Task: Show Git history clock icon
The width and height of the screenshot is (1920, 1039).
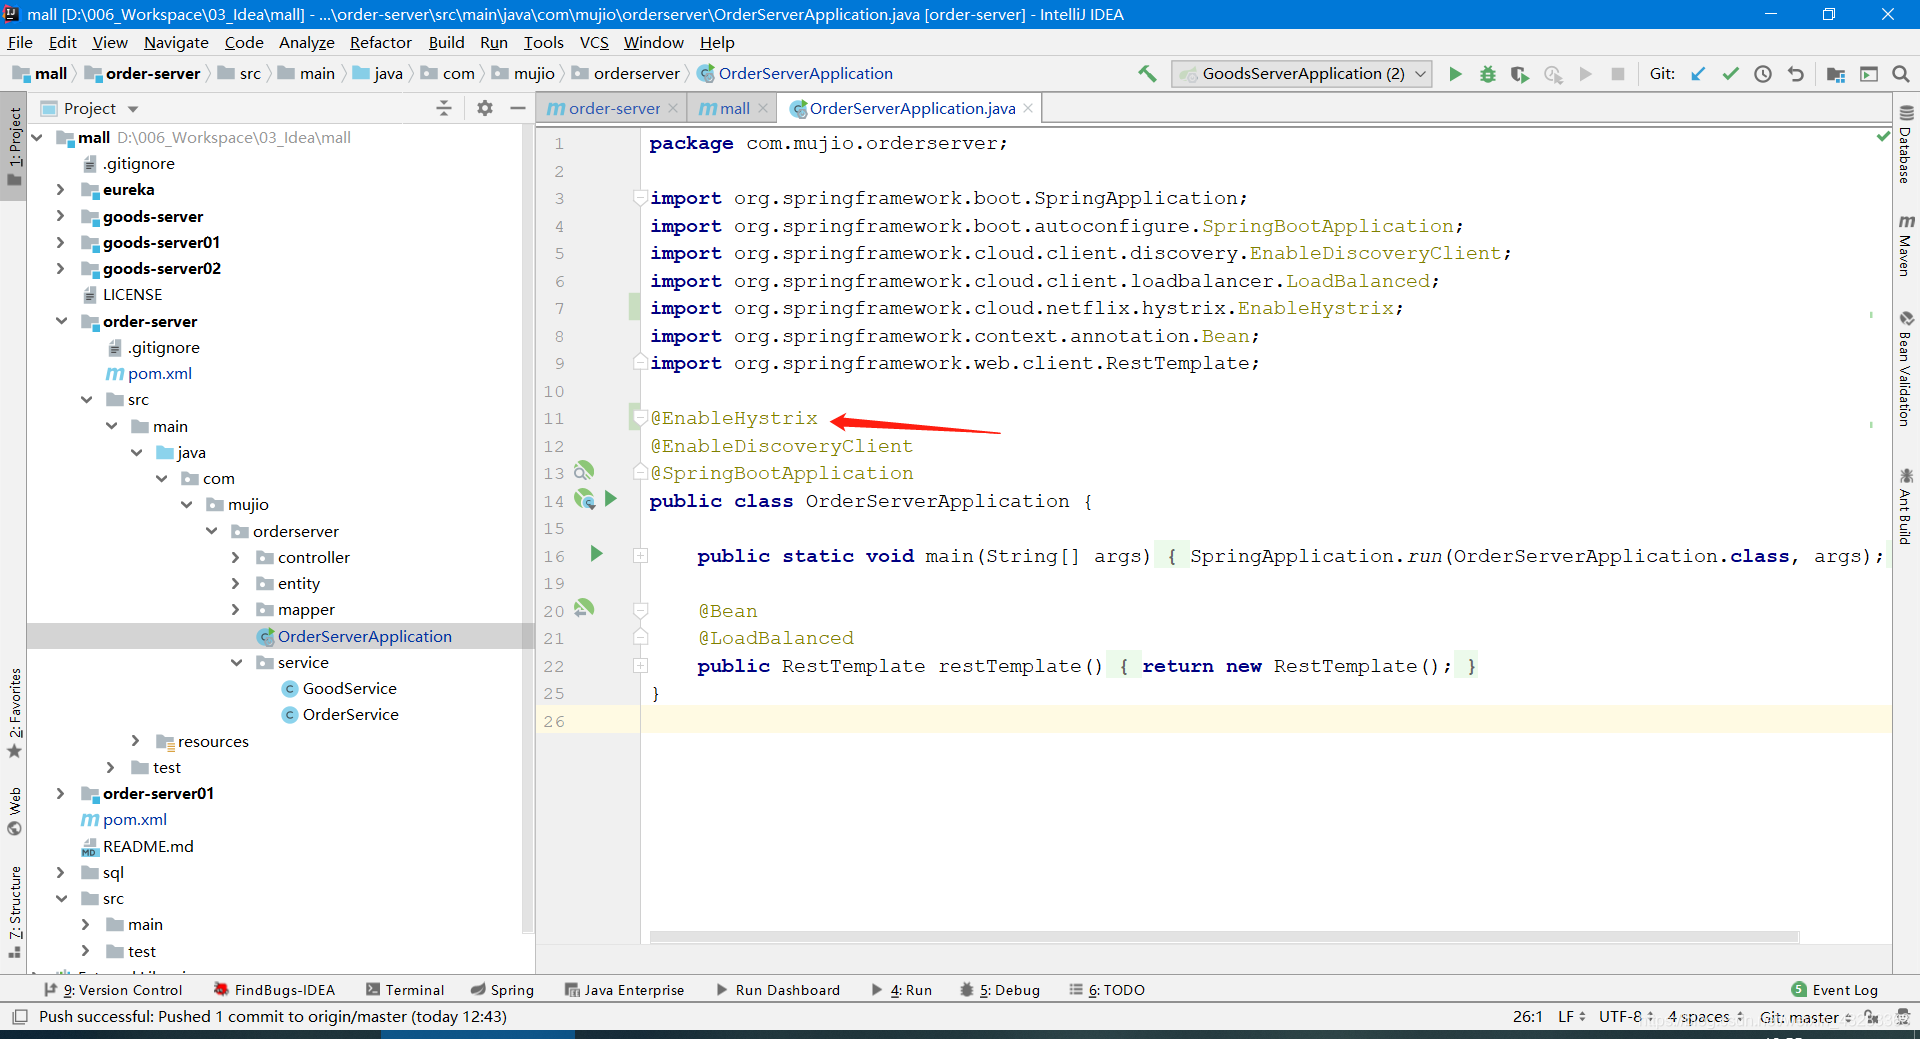Action: (1763, 74)
